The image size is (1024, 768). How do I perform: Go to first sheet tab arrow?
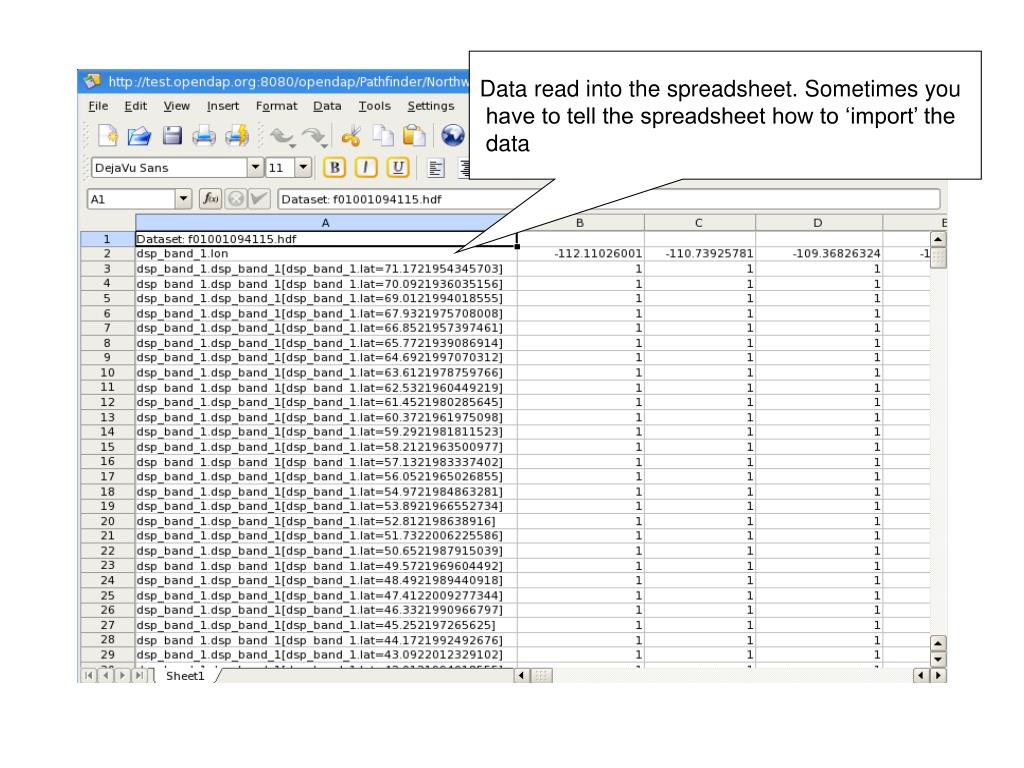click(89, 675)
